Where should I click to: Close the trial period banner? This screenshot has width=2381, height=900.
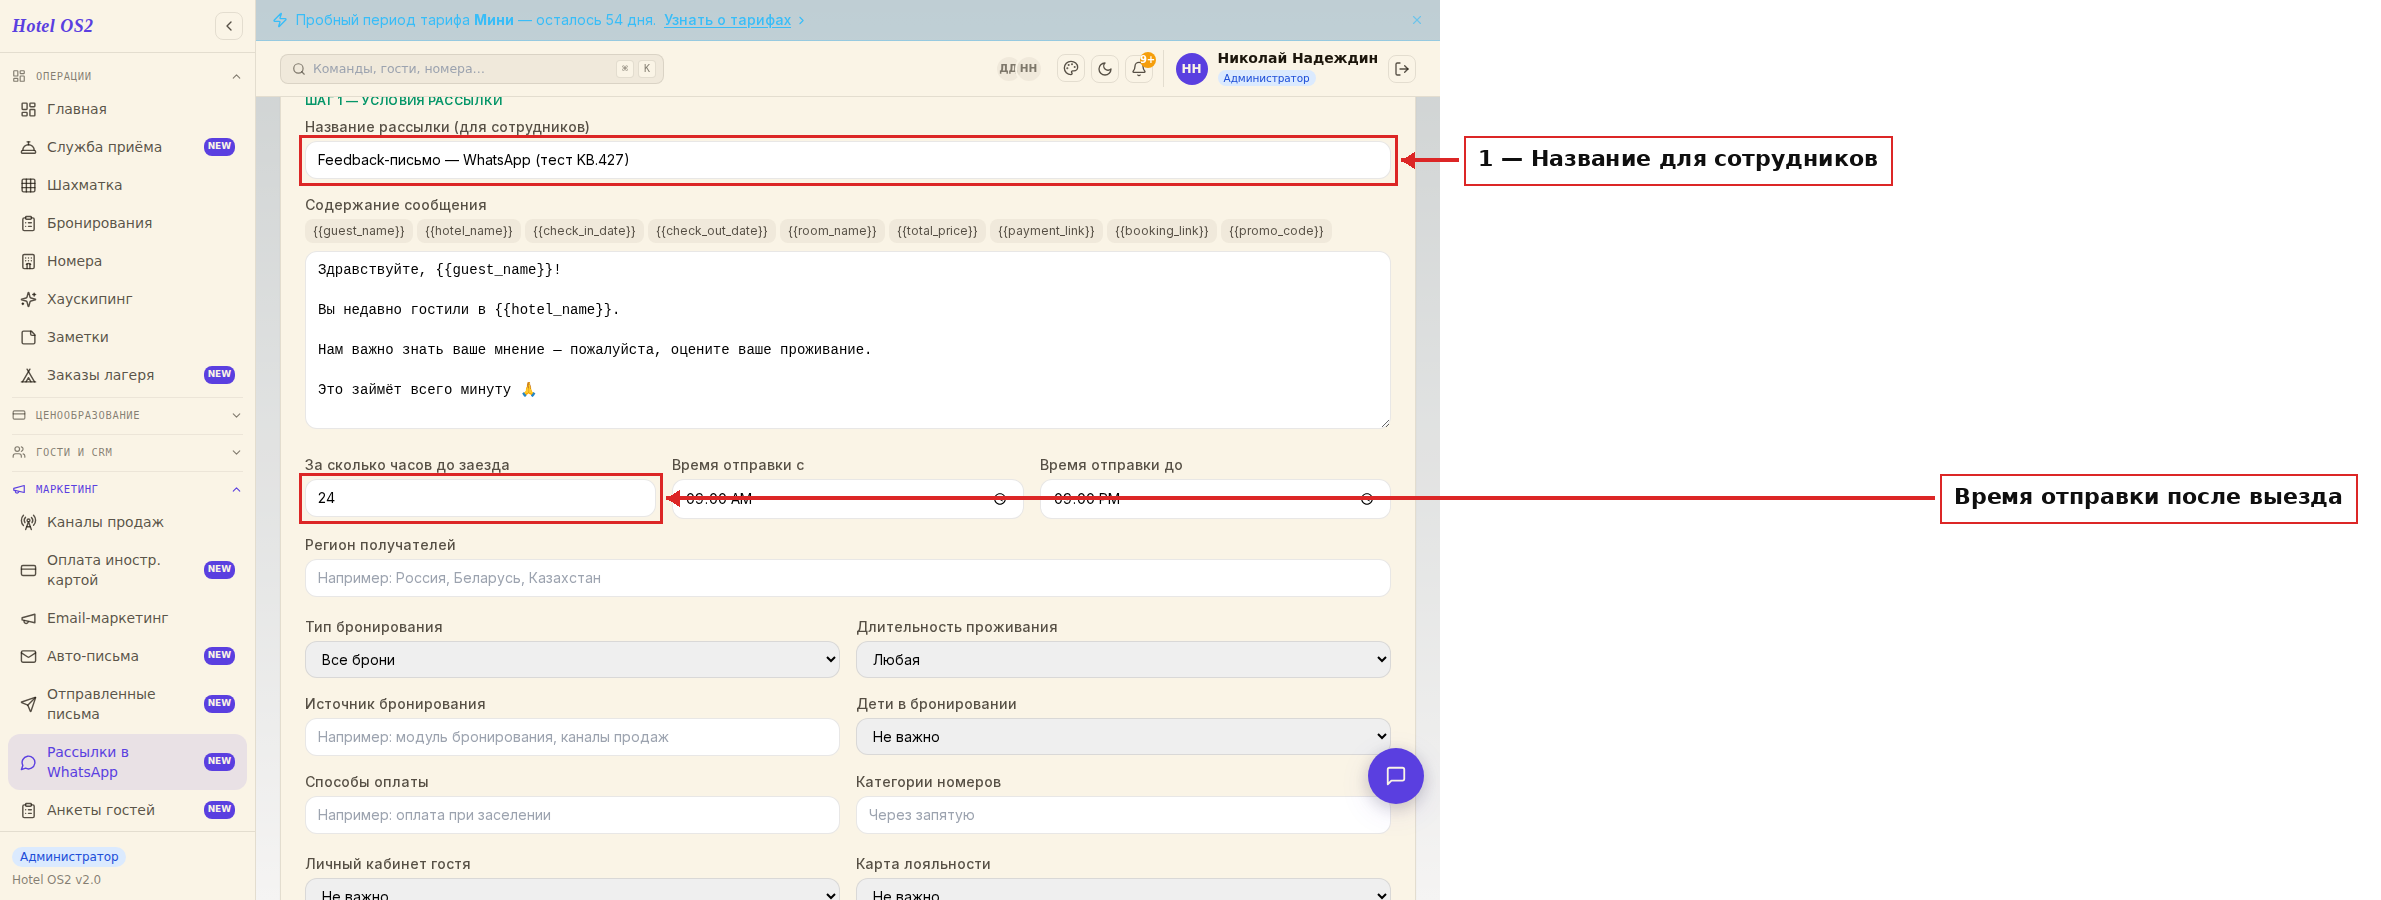1417,20
